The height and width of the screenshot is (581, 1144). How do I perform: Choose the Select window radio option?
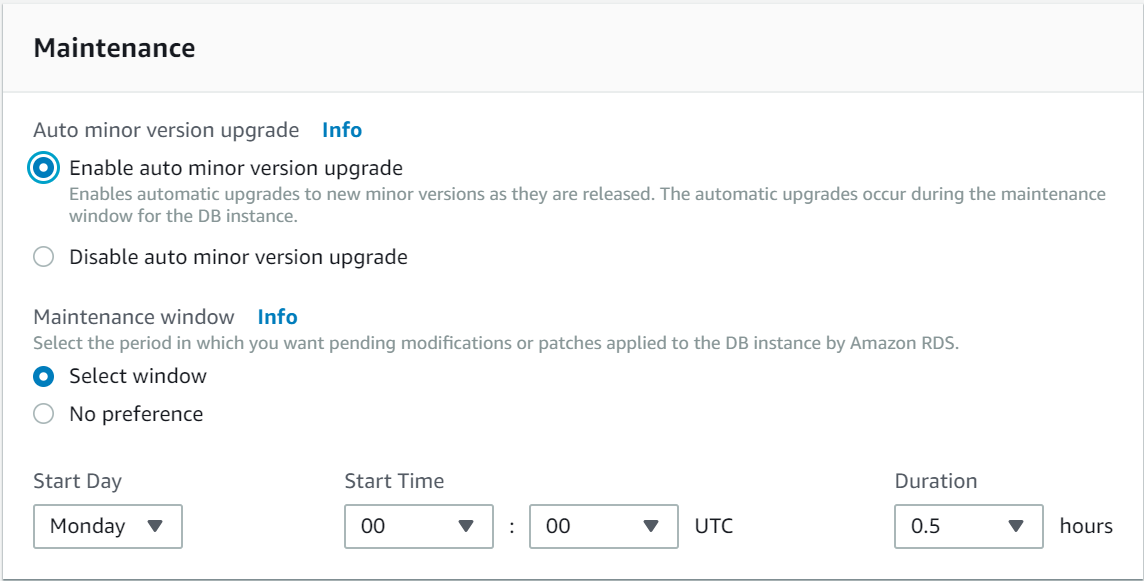tap(43, 377)
